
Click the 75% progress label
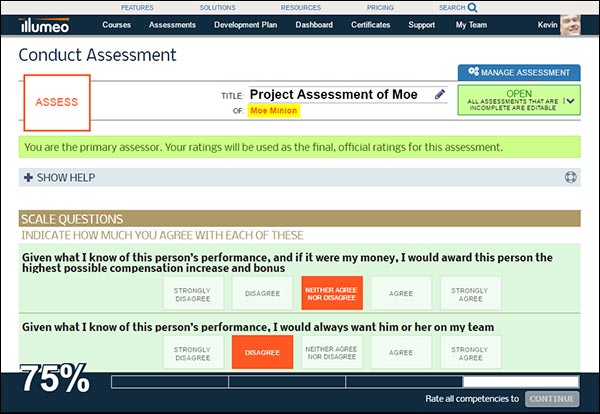coord(55,378)
